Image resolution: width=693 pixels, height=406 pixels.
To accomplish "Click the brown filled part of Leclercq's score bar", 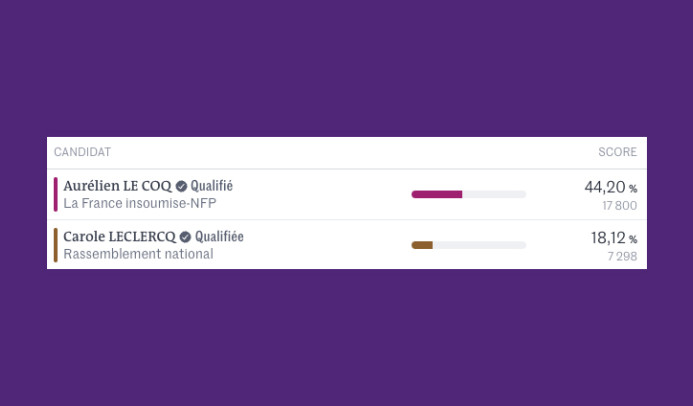I will click(422, 245).
